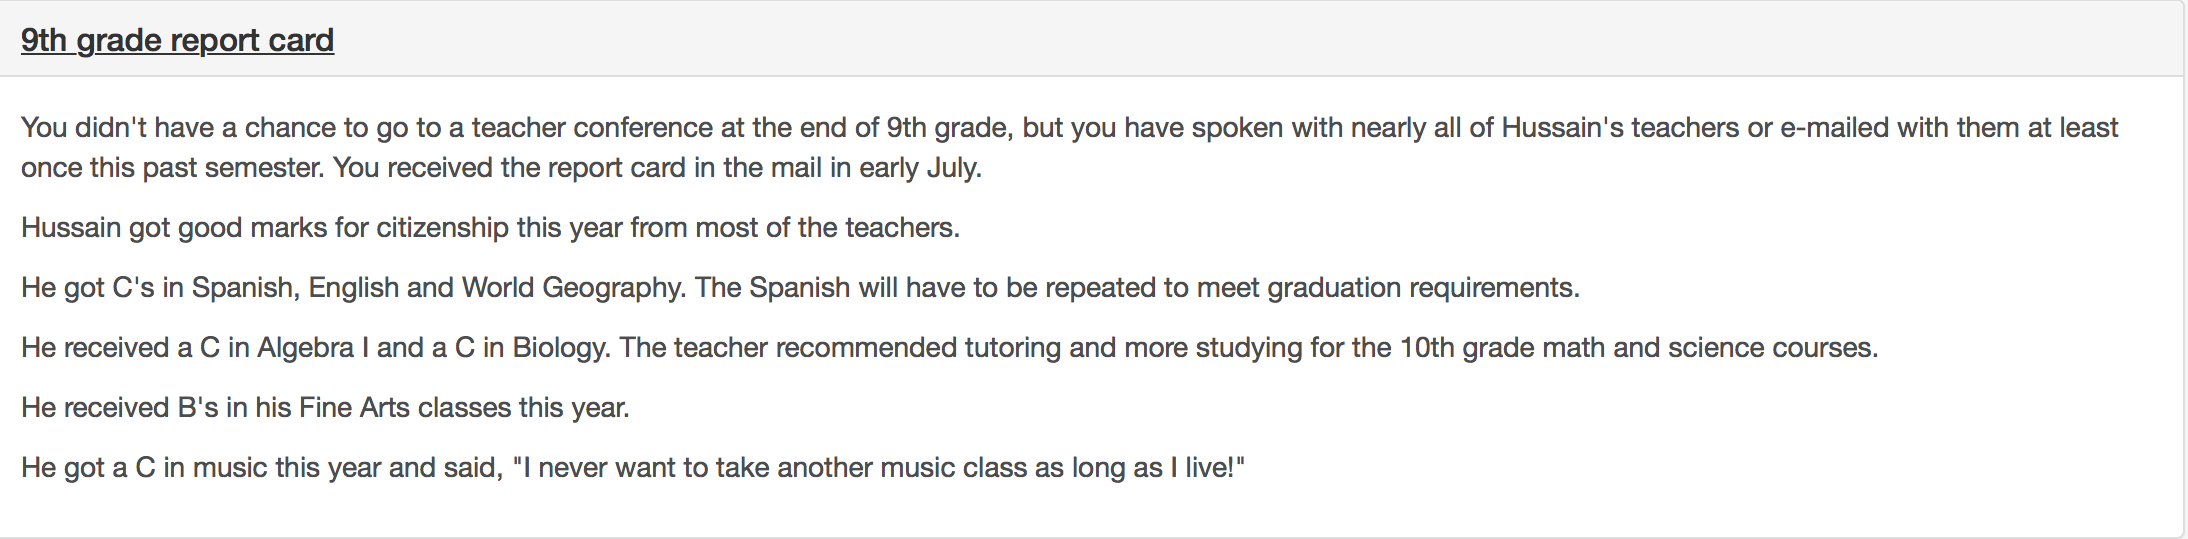Click the words "Hussain's teachers" in the first paragraph
The image size is (2188, 539).
coord(1621,128)
